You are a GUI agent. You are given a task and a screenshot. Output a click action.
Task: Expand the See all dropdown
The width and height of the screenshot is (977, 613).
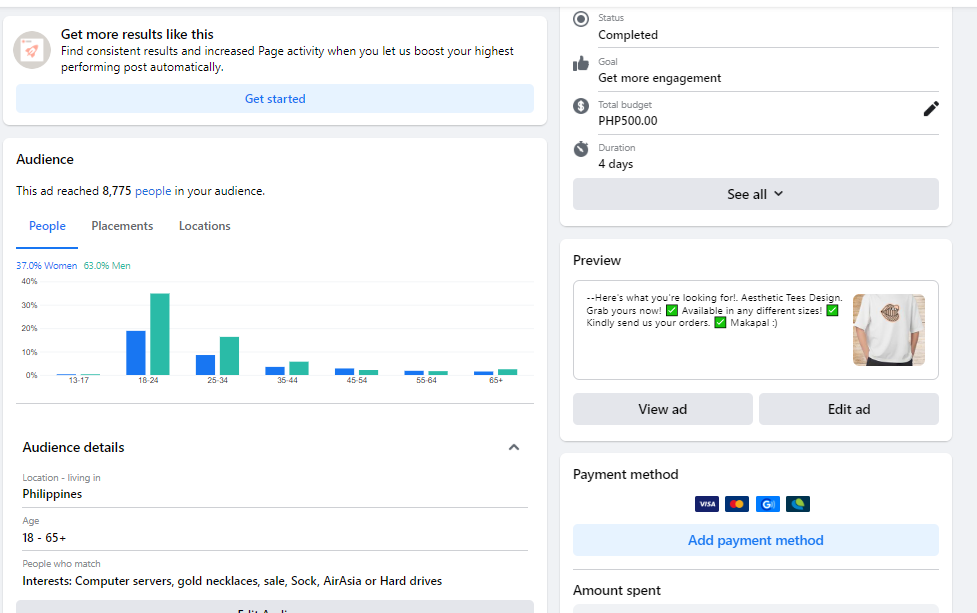755,194
